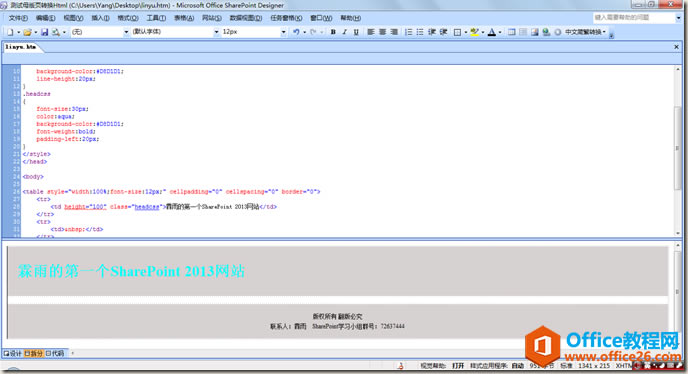Insert hyperlink with globe icon
688x374 pixels.
click(x=546, y=32)
